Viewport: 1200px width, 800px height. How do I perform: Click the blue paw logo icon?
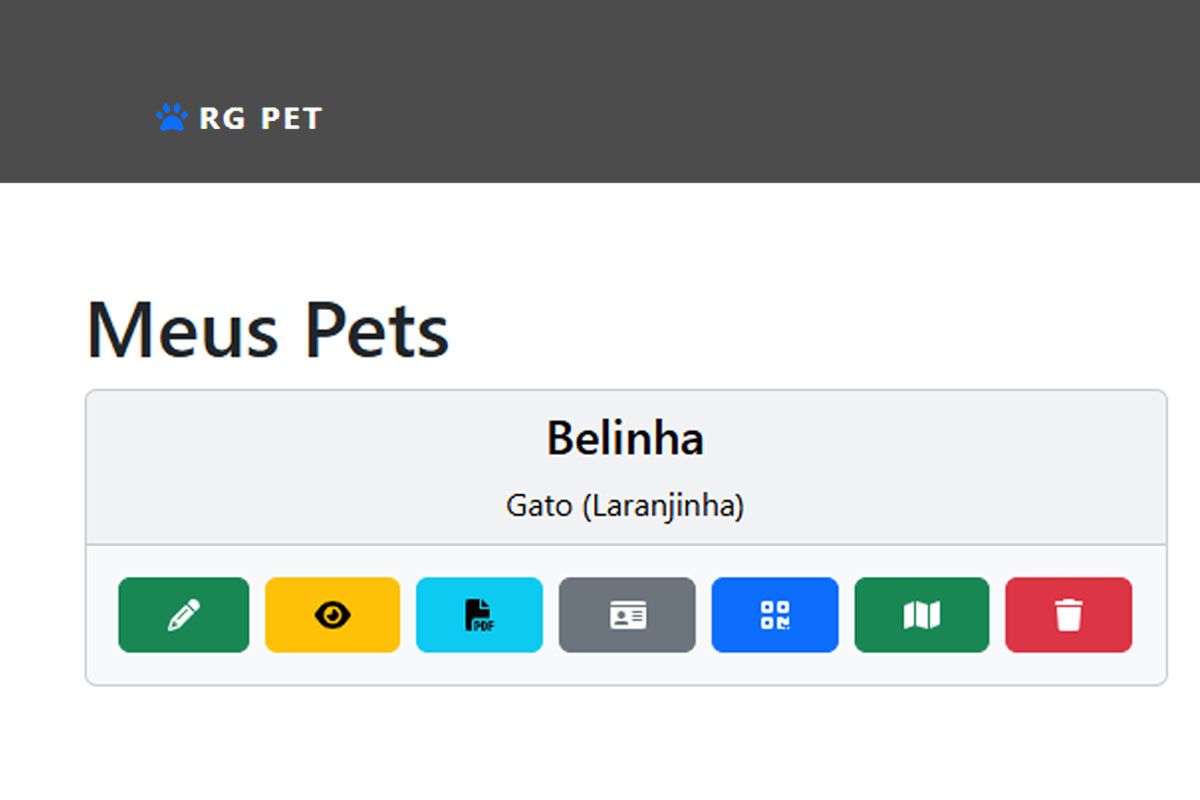coord(171,118)
